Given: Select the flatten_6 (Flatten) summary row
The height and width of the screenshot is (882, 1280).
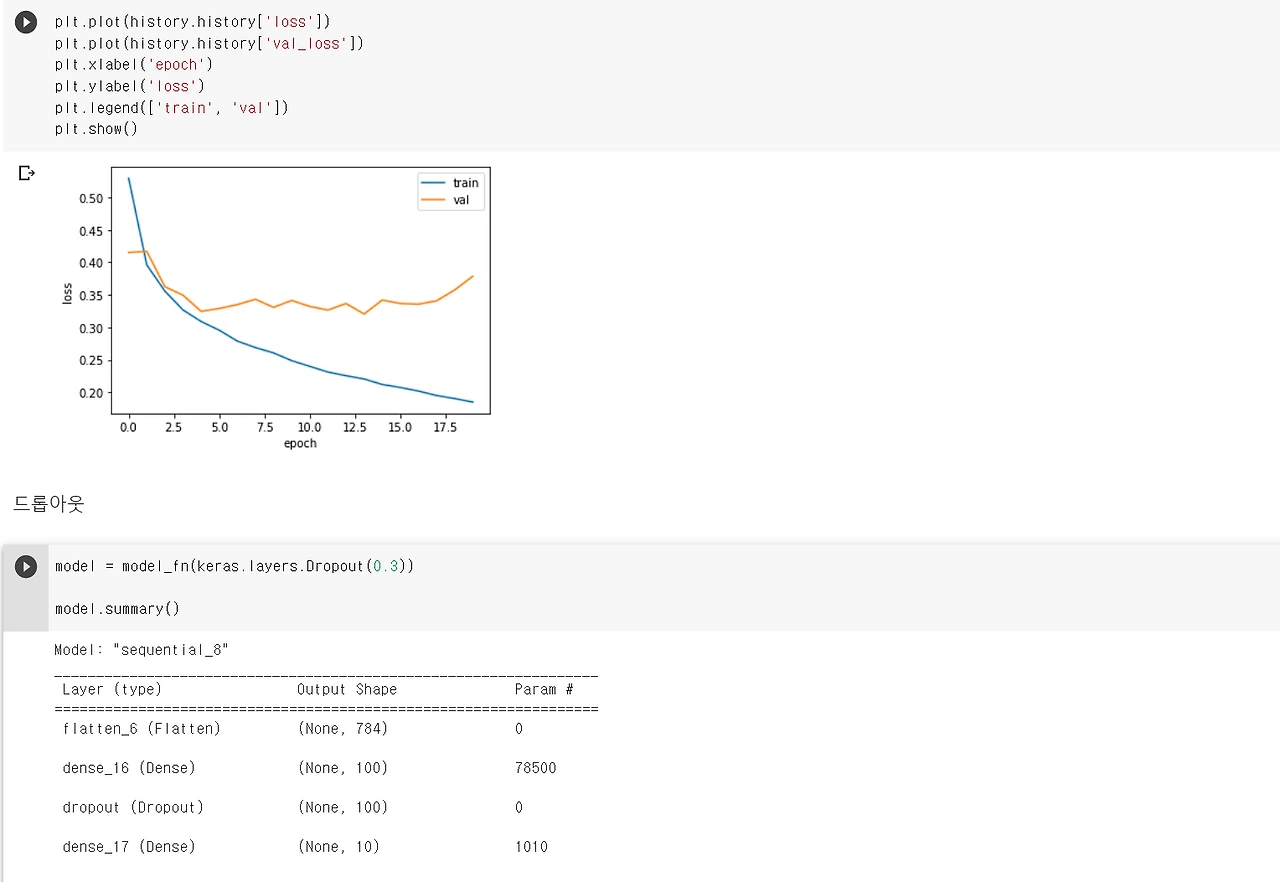Looking at the screenshot, I should point(326,729).
